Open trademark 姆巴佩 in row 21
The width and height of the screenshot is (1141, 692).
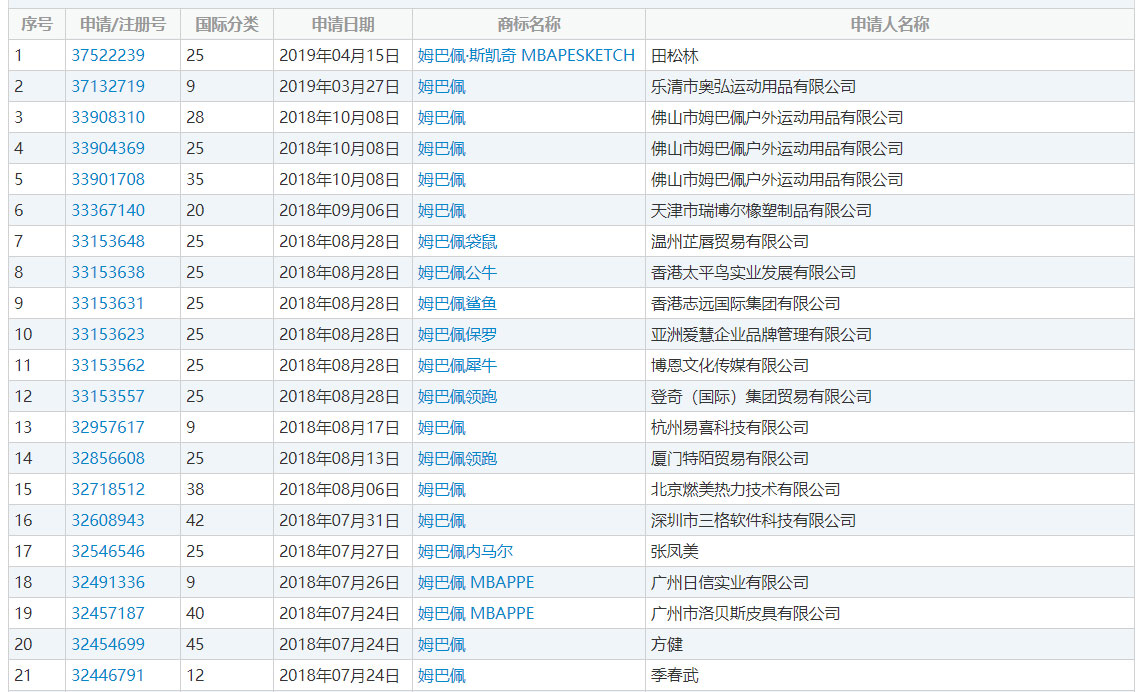click(x=442, y=676)
